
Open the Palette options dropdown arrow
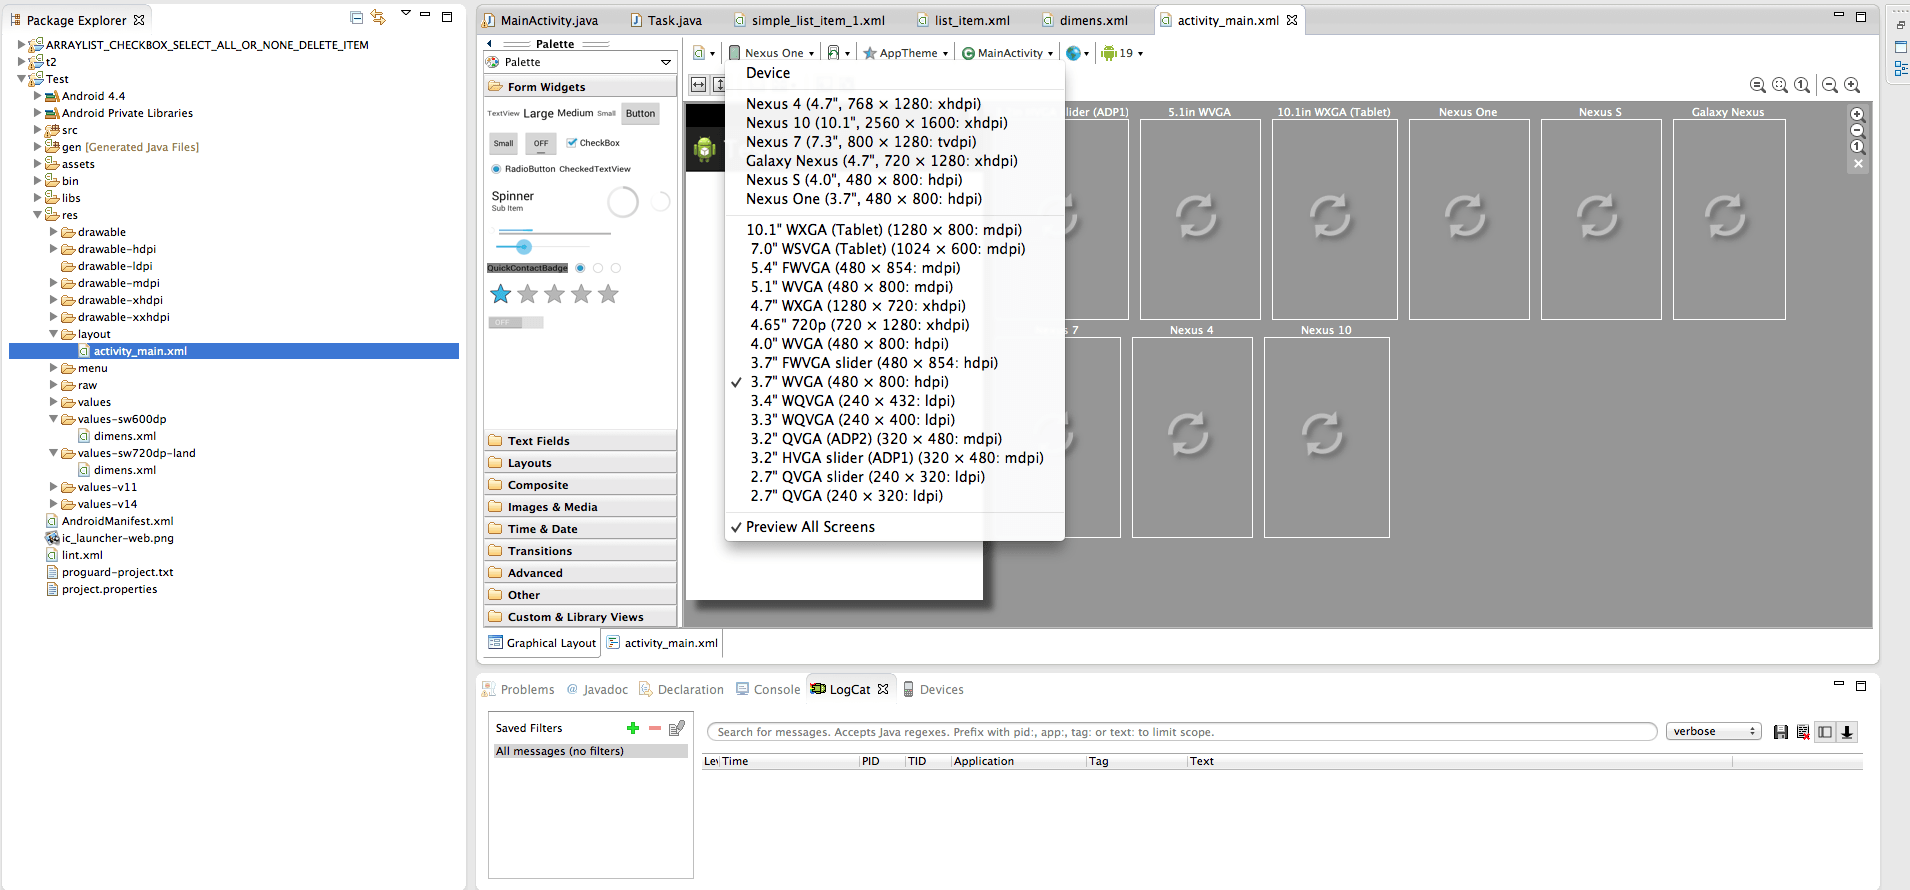pyautogui.click(x=666, y=62)
